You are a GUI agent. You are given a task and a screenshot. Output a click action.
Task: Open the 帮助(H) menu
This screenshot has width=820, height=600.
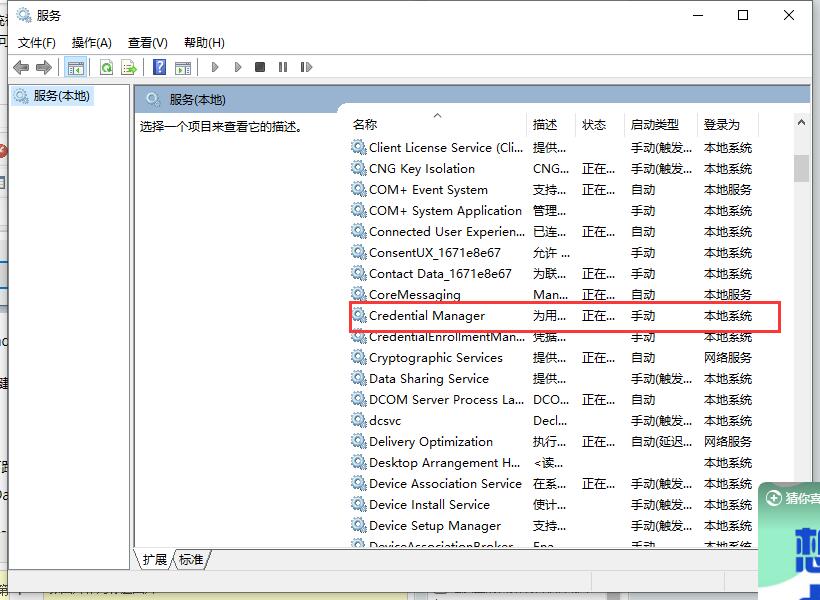[204, 42]
